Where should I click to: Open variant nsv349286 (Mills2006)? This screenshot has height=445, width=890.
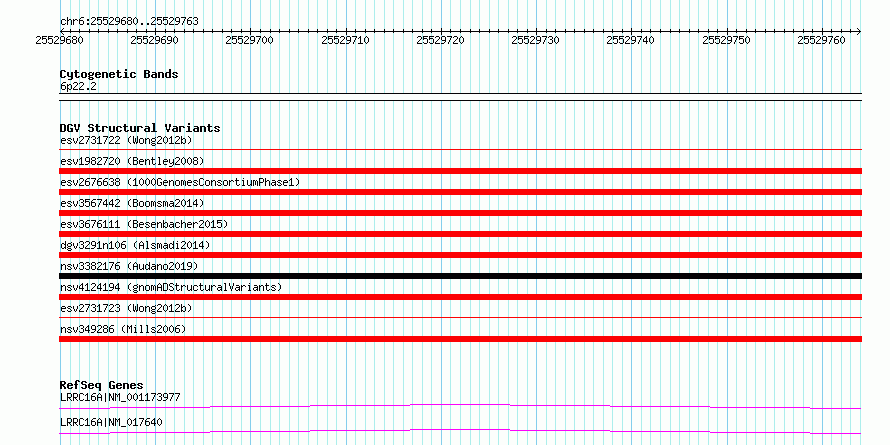coord(123,329)
